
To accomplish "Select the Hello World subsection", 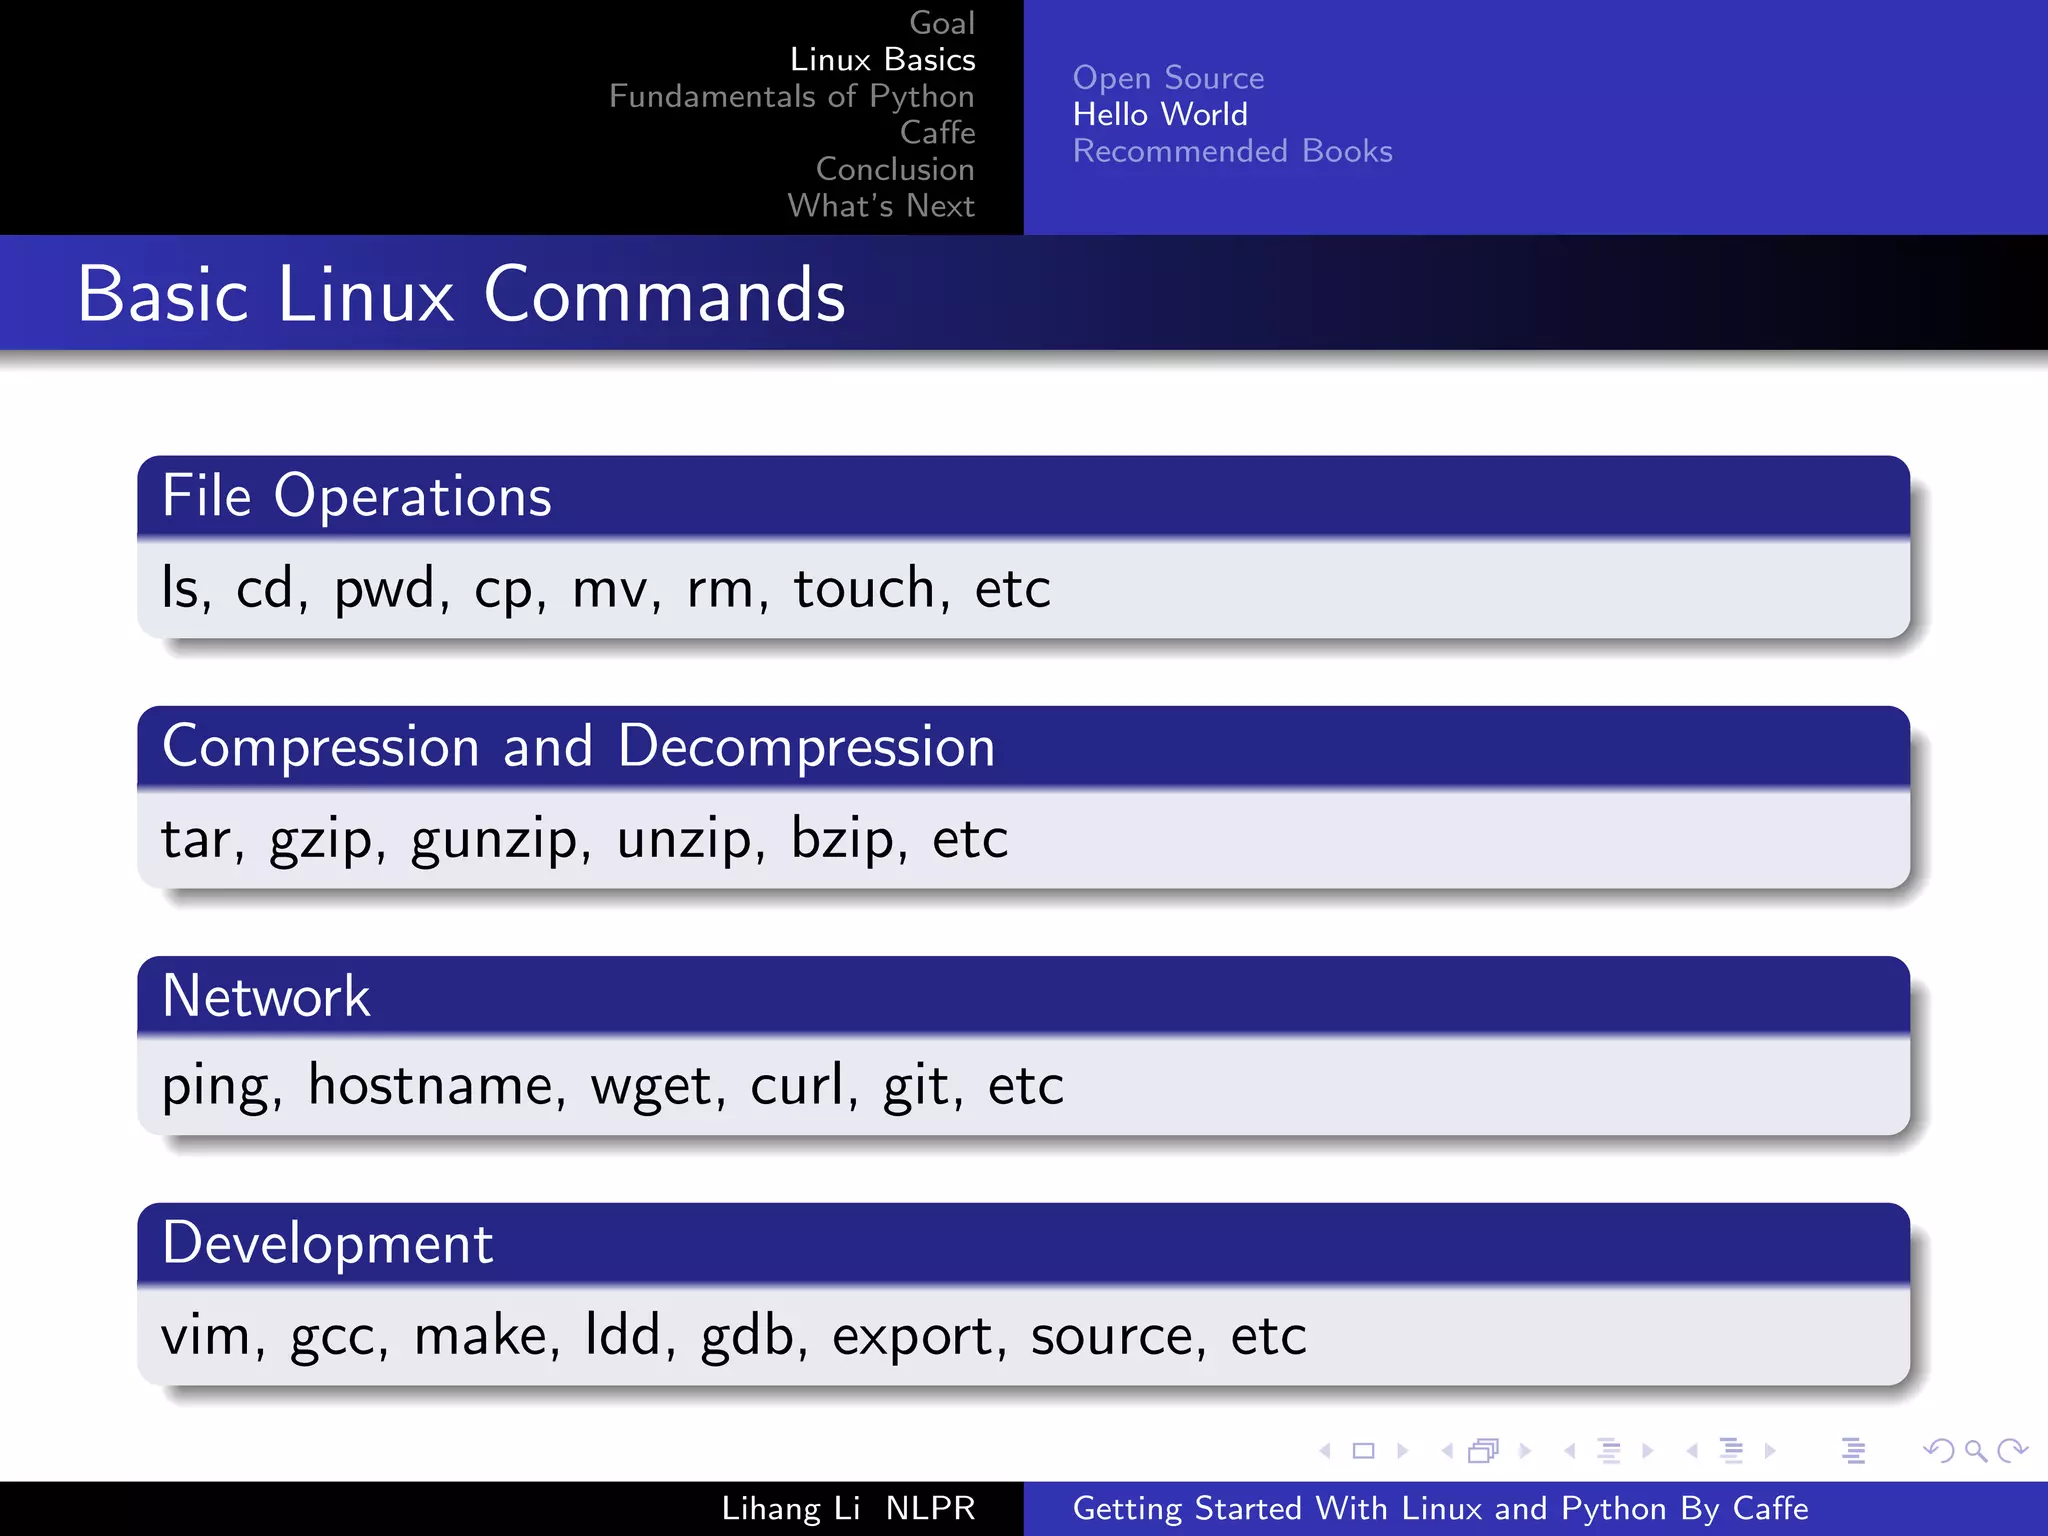I will tap(1160, 115).
